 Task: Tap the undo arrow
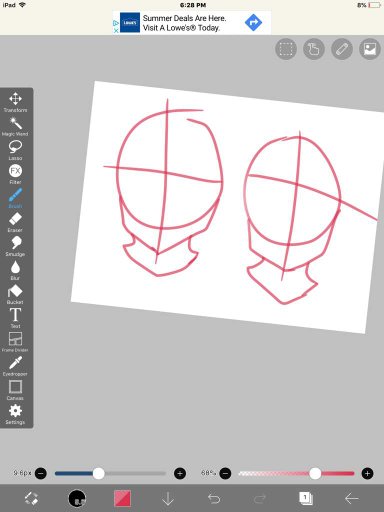(x=214, y=499)
